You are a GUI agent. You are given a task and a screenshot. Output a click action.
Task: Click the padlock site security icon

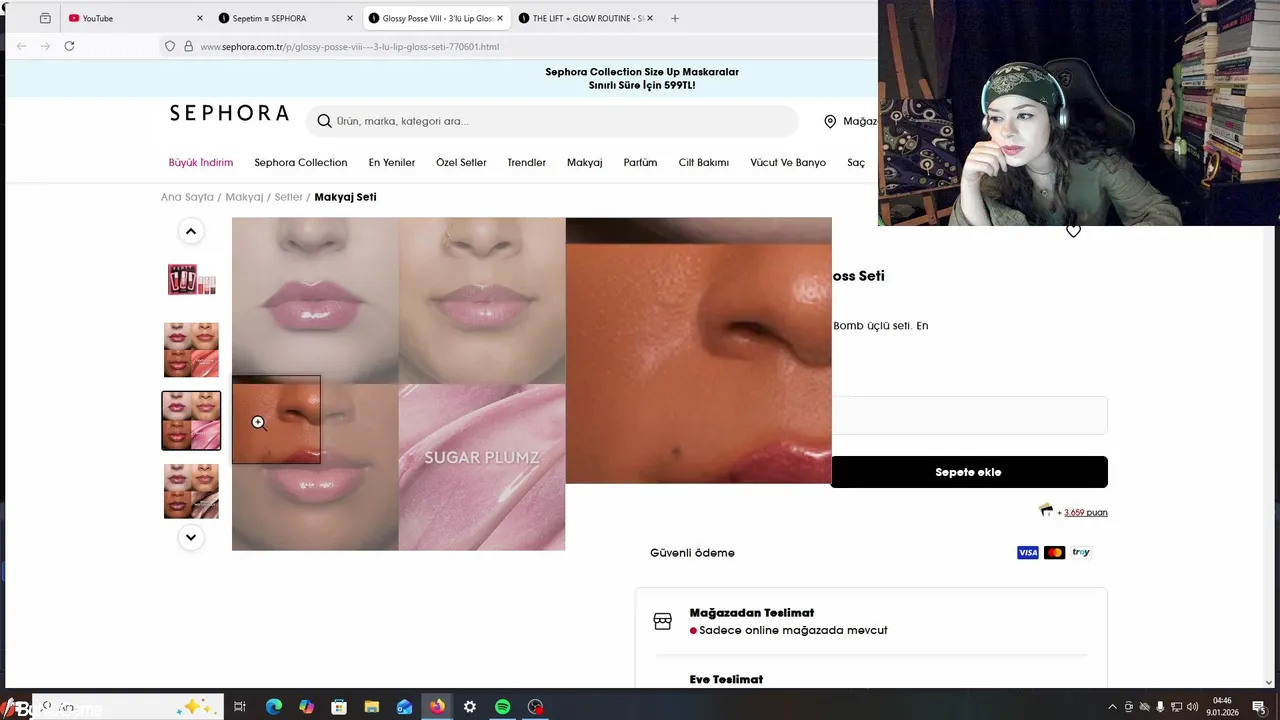point(188,46)
